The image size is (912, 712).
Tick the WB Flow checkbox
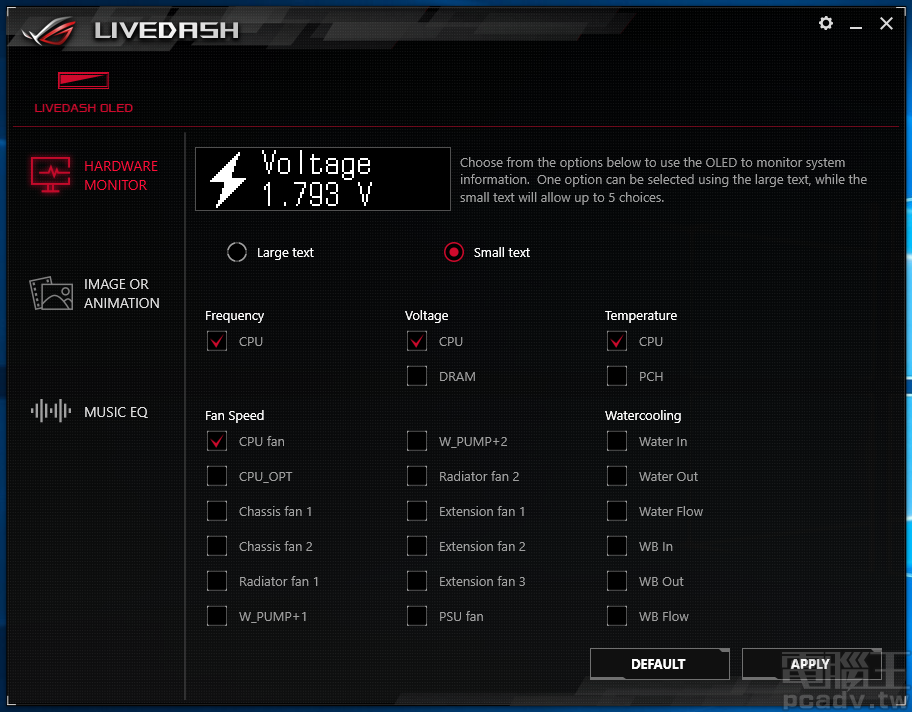[x=617, y=616]
